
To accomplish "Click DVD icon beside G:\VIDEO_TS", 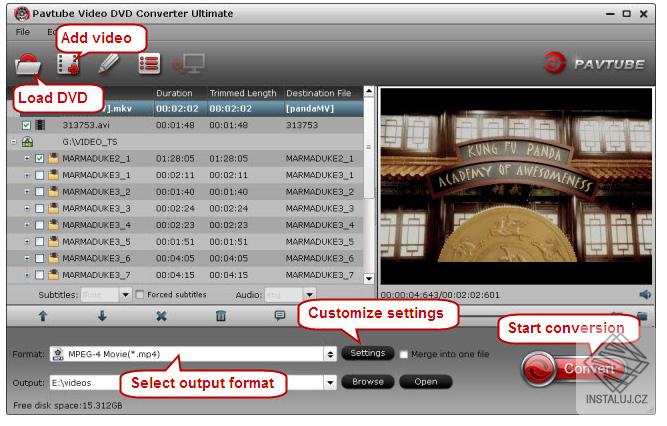I will [27, 142].
